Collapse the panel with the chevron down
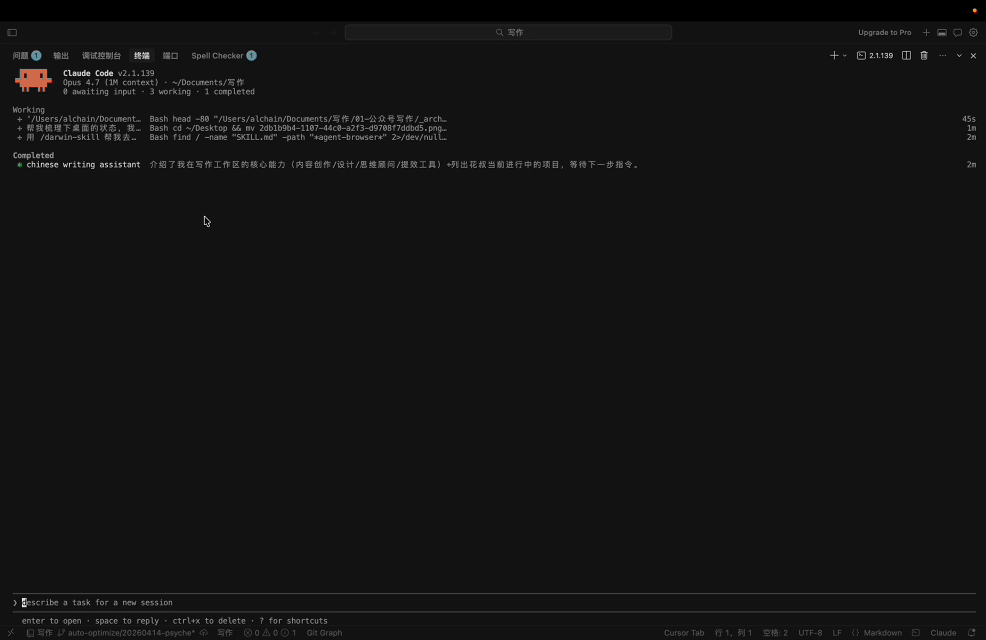 point(959,56)
